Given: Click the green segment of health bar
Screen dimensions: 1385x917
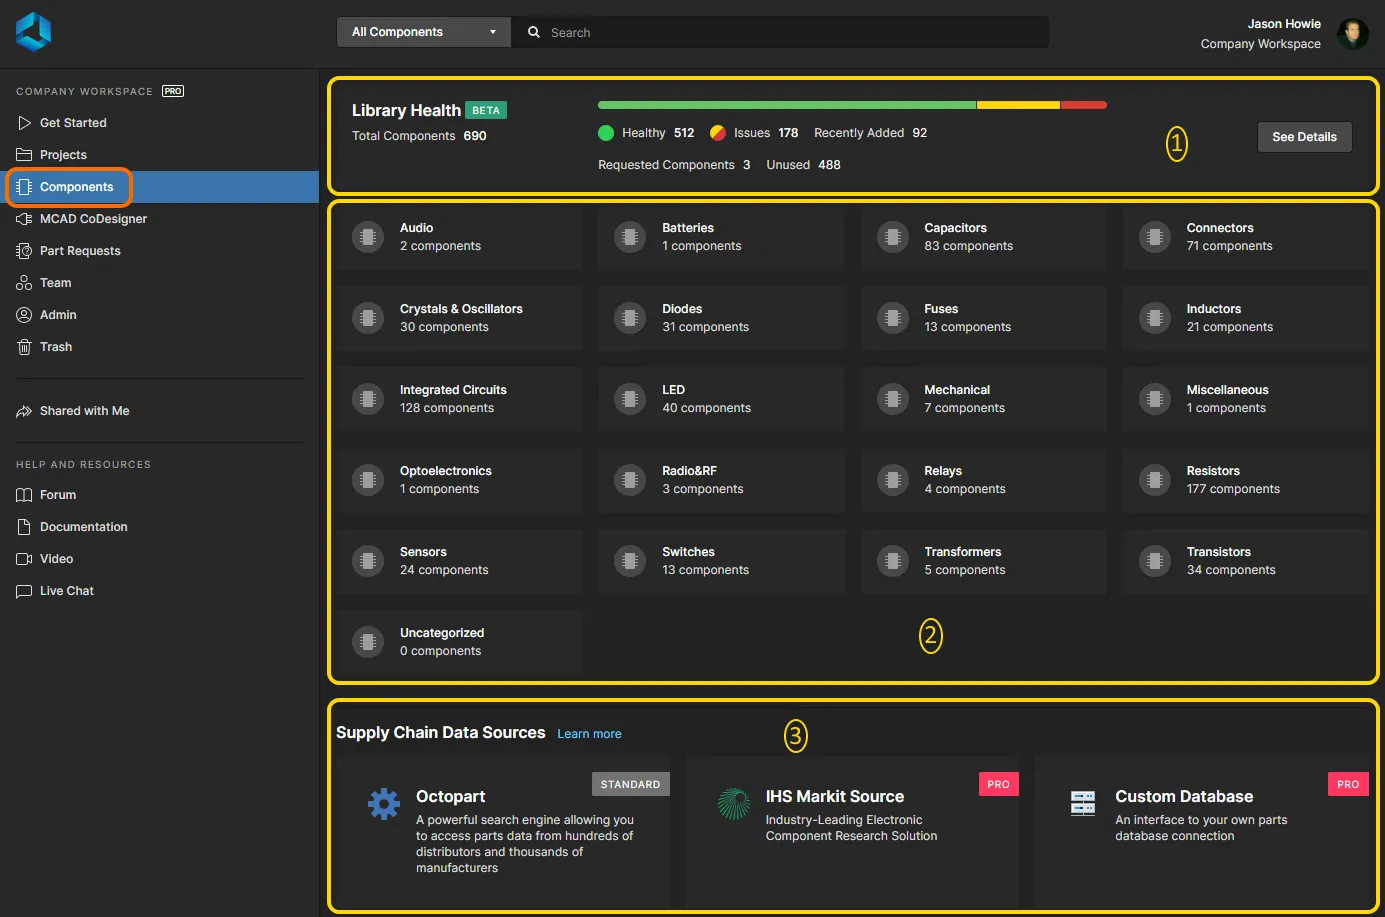Looking at the screenshot, I should click(787, 105).
